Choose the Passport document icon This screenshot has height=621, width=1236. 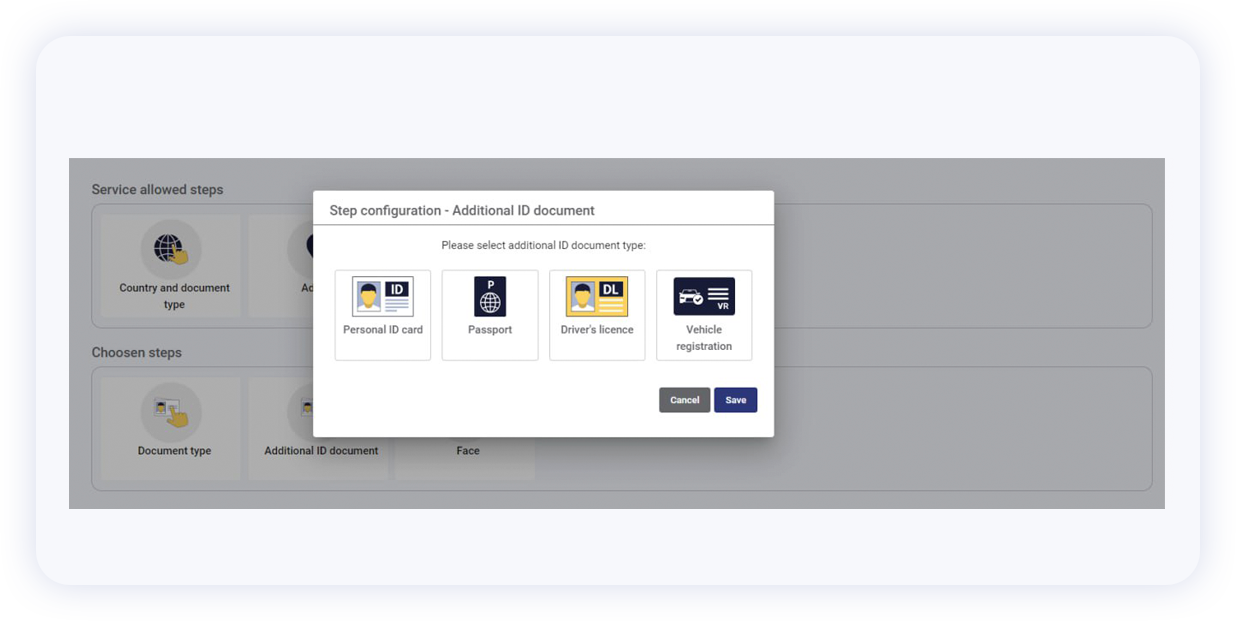coord(490,296)
